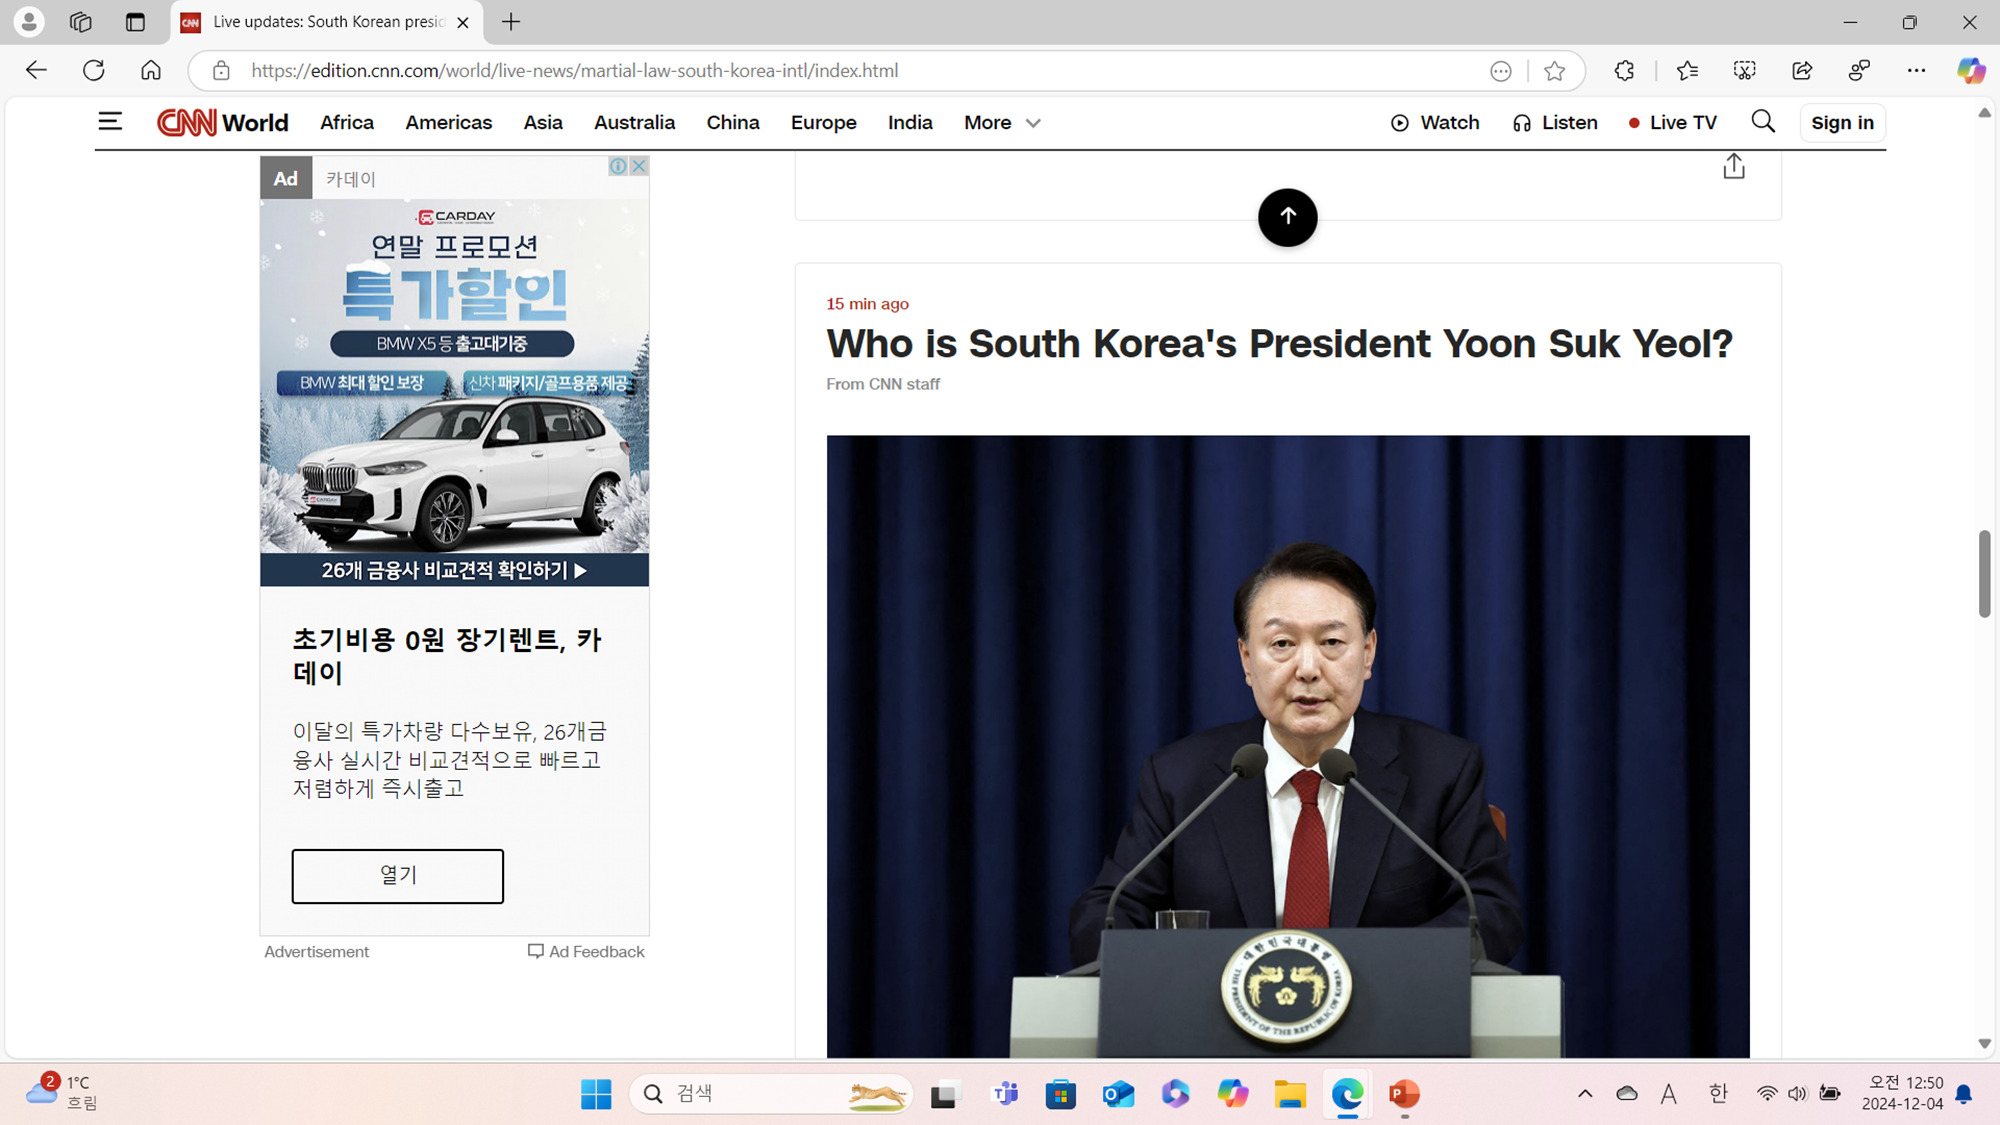Image resolution: width=2000 pixels, height=1125 pixels.
Task: Click the page vertical scrollbar thumb
Action: coord(1984,574)
